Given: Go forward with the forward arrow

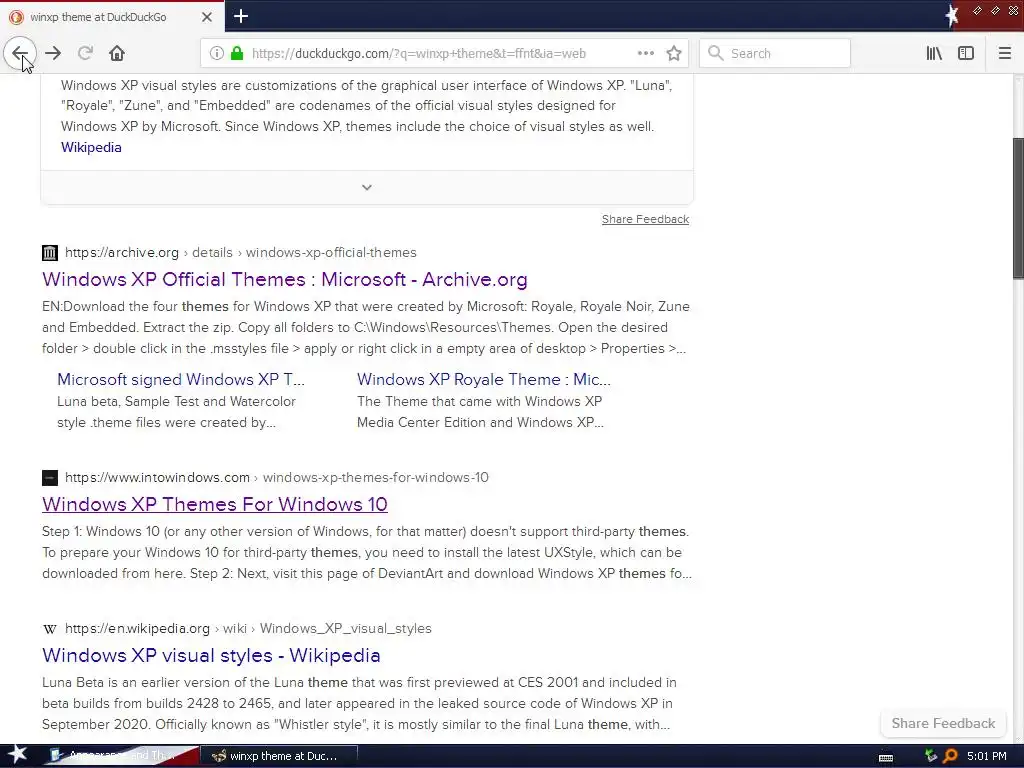Looking at the screenshot, I should coord(53,53).
